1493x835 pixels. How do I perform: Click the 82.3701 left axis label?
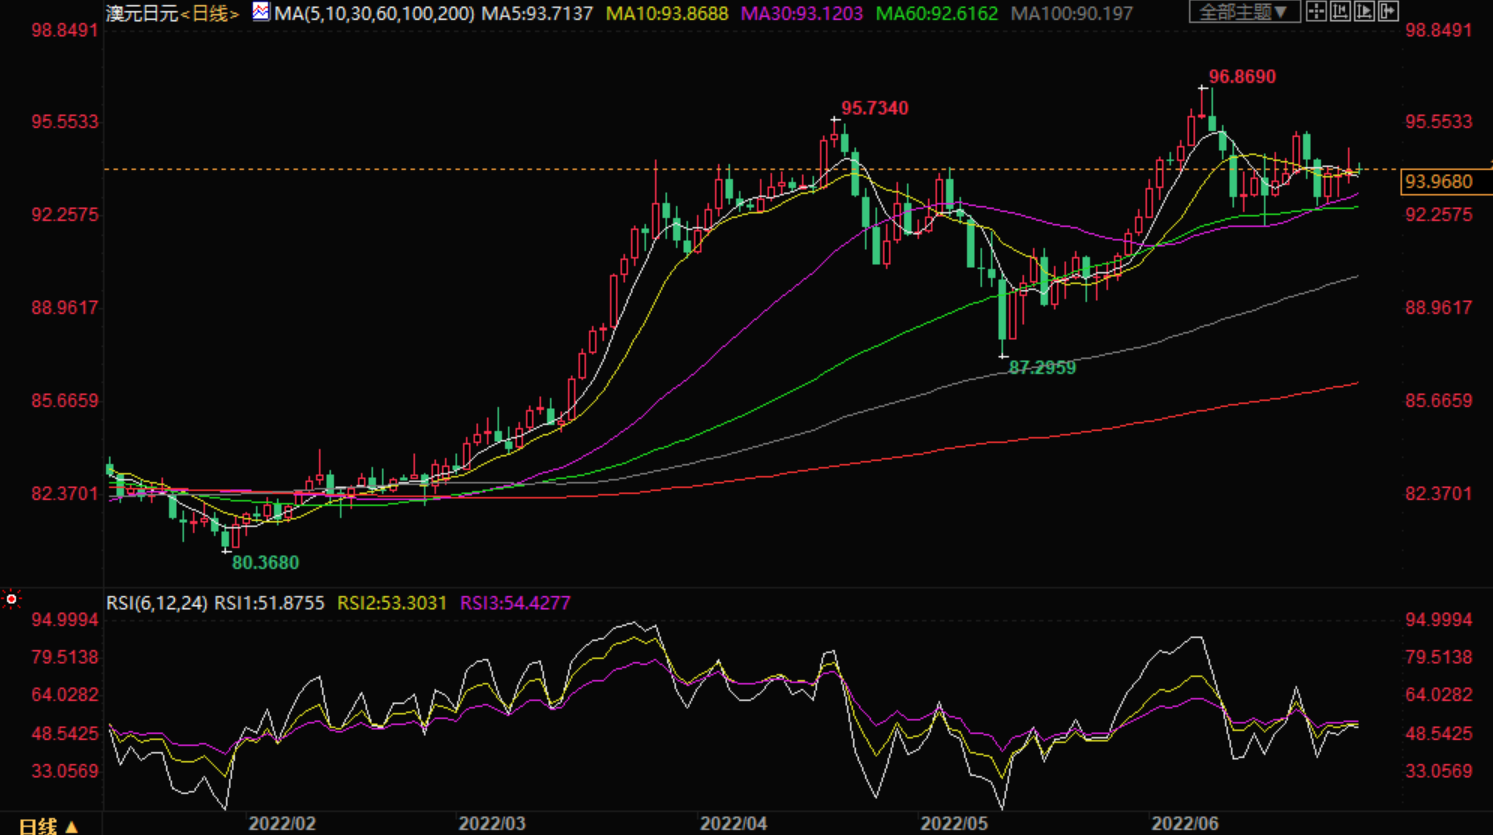[65, 494]
